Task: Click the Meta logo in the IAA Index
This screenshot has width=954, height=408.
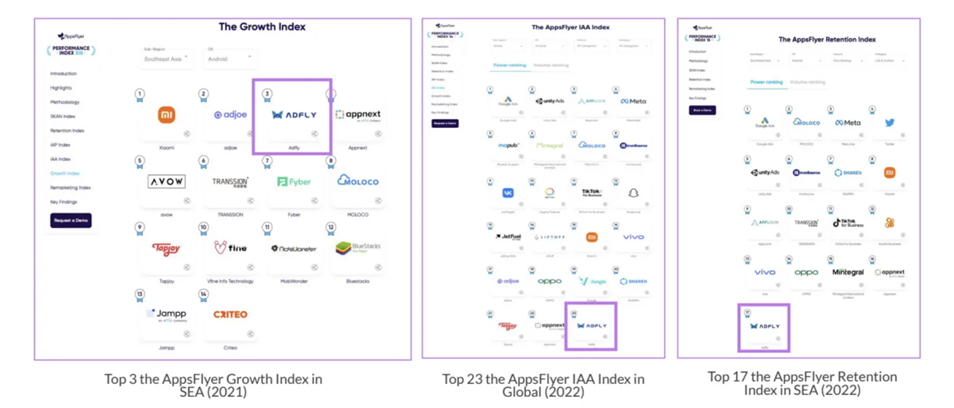Action: click(x=633, y=101)
